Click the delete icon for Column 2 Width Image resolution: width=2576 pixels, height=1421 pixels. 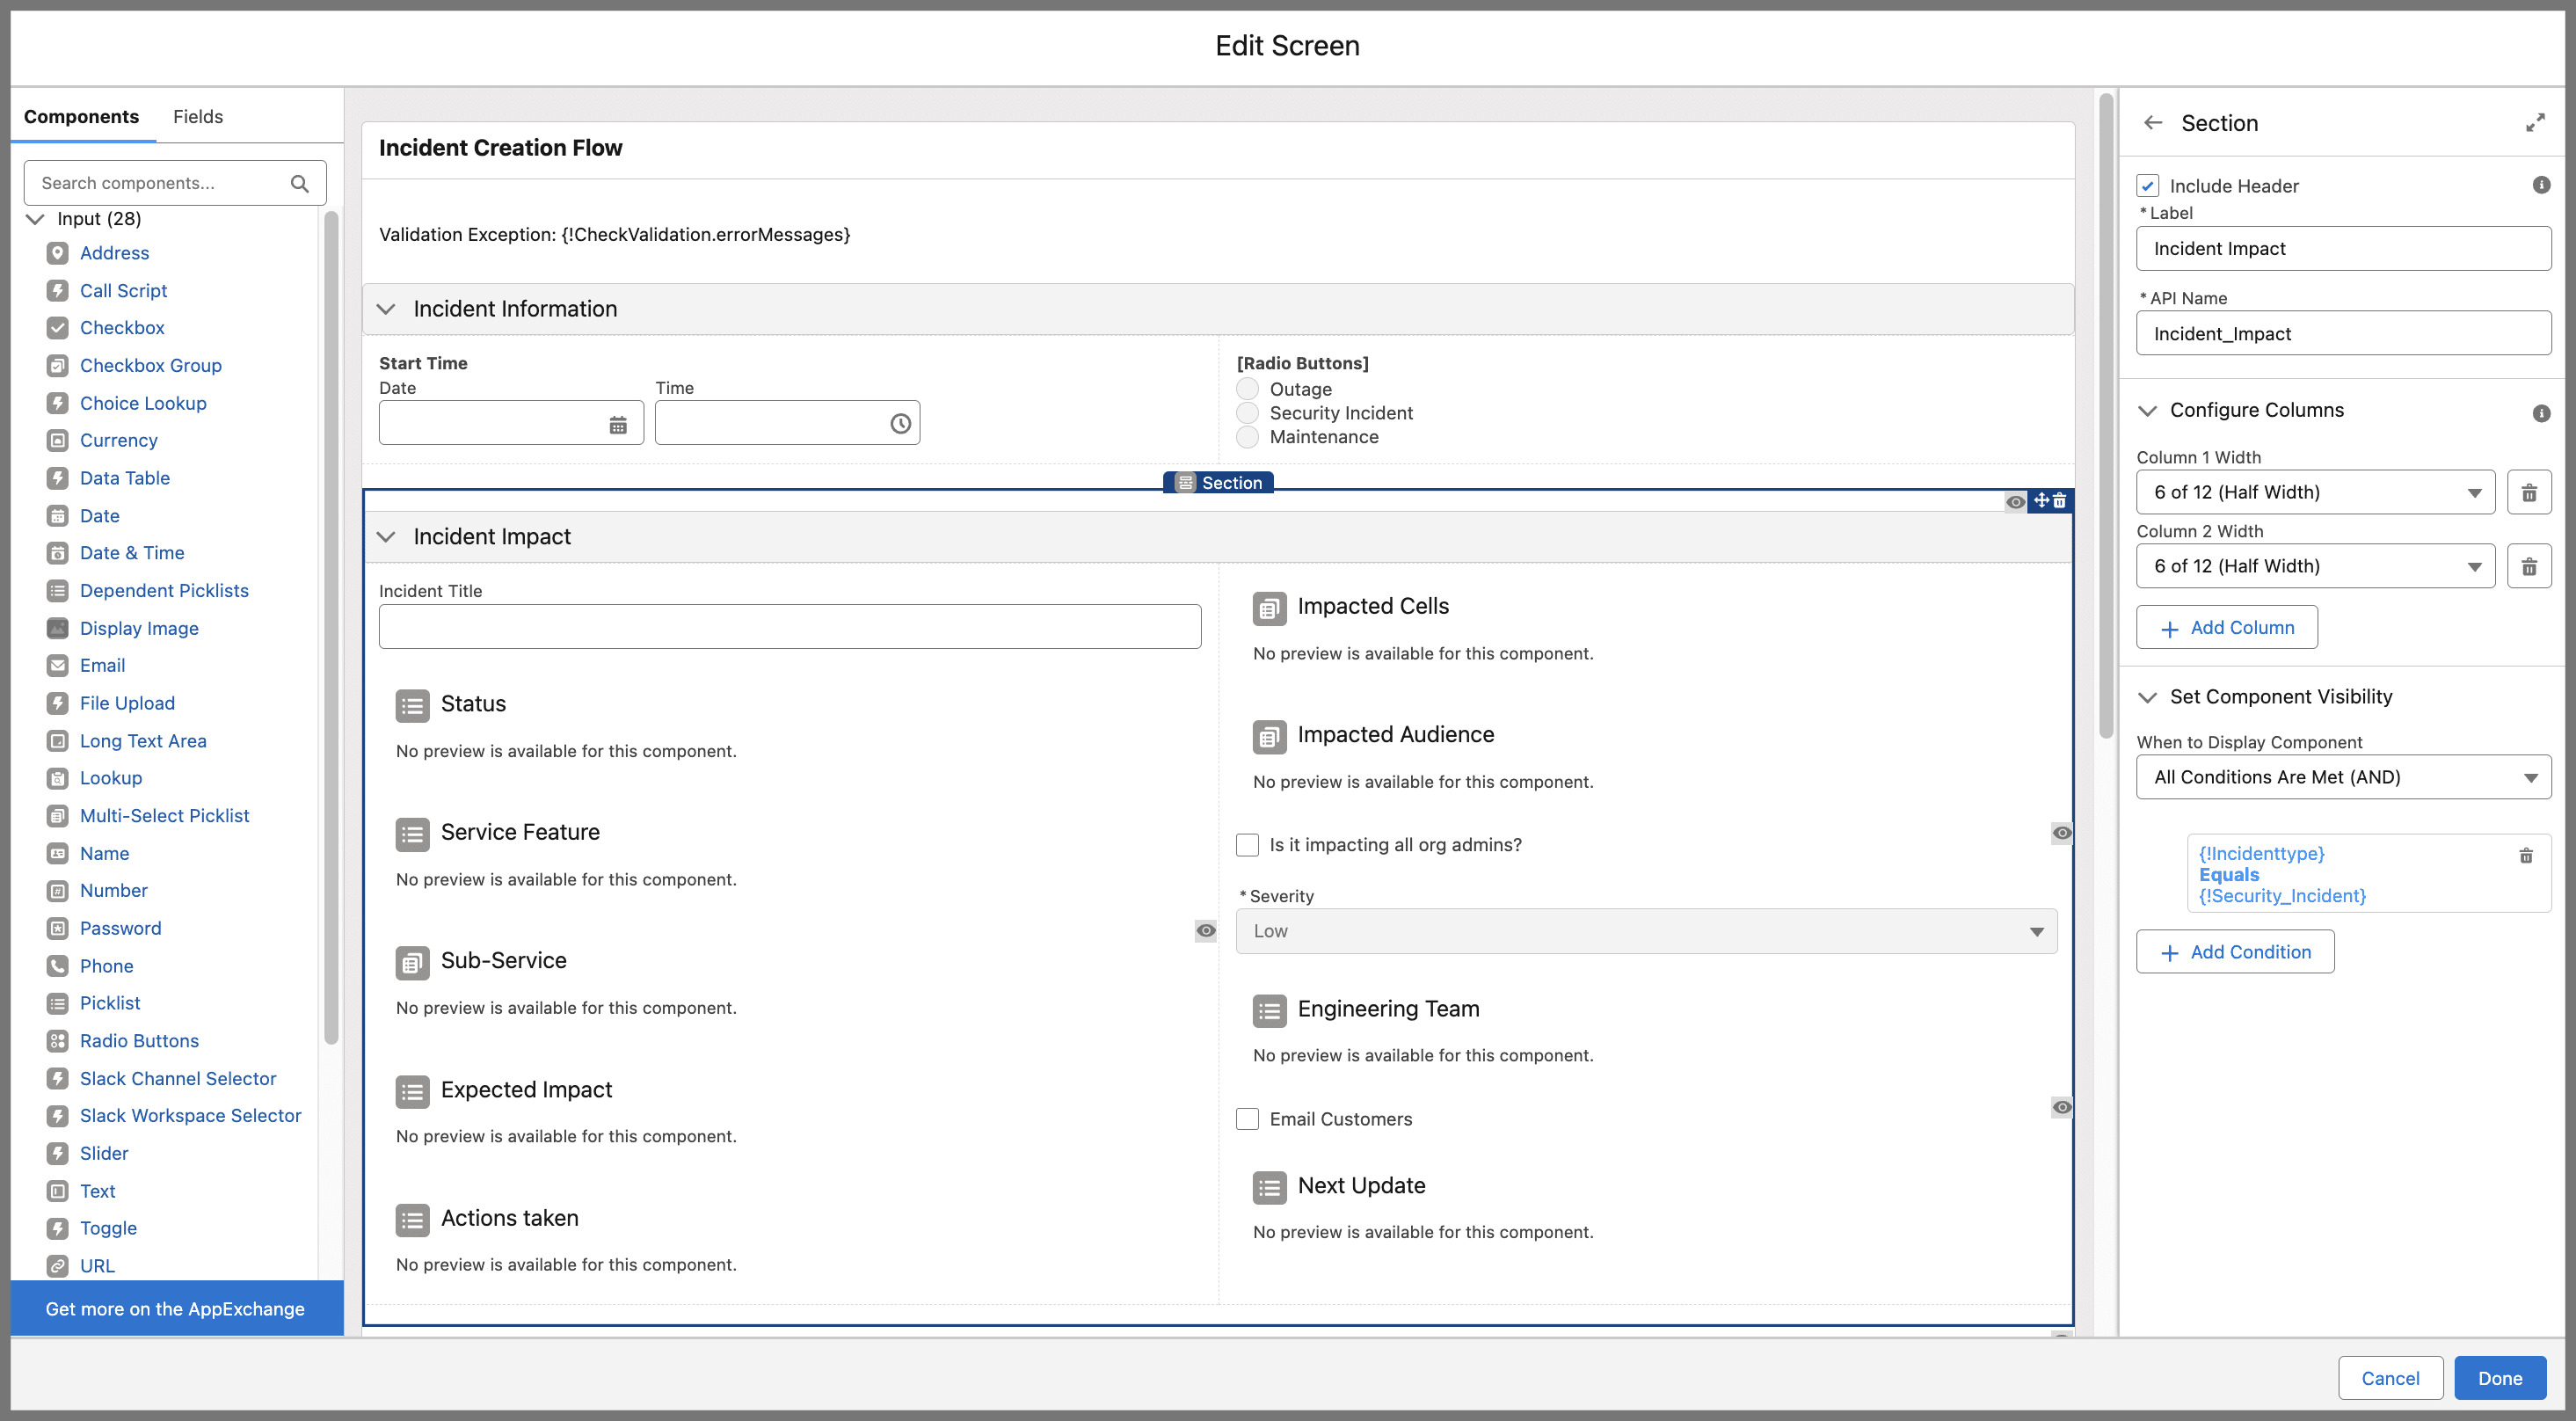(x=2529, y=565)
